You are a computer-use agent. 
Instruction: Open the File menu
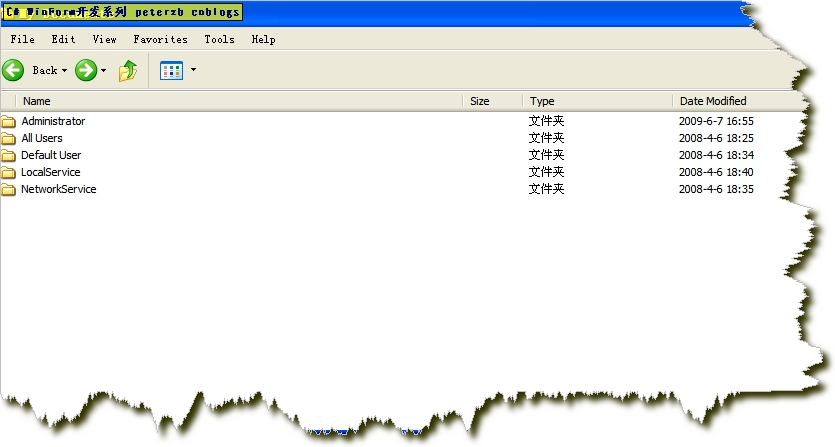22,39
